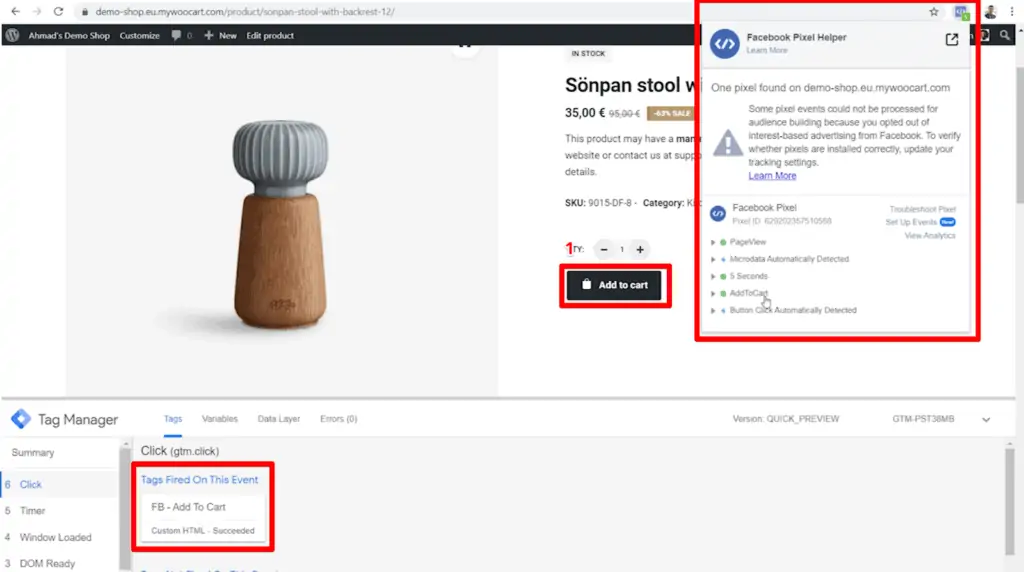Click the browser address bar URL
Viewport: 1024px width, 572px height.
click(x=245, y=12)
